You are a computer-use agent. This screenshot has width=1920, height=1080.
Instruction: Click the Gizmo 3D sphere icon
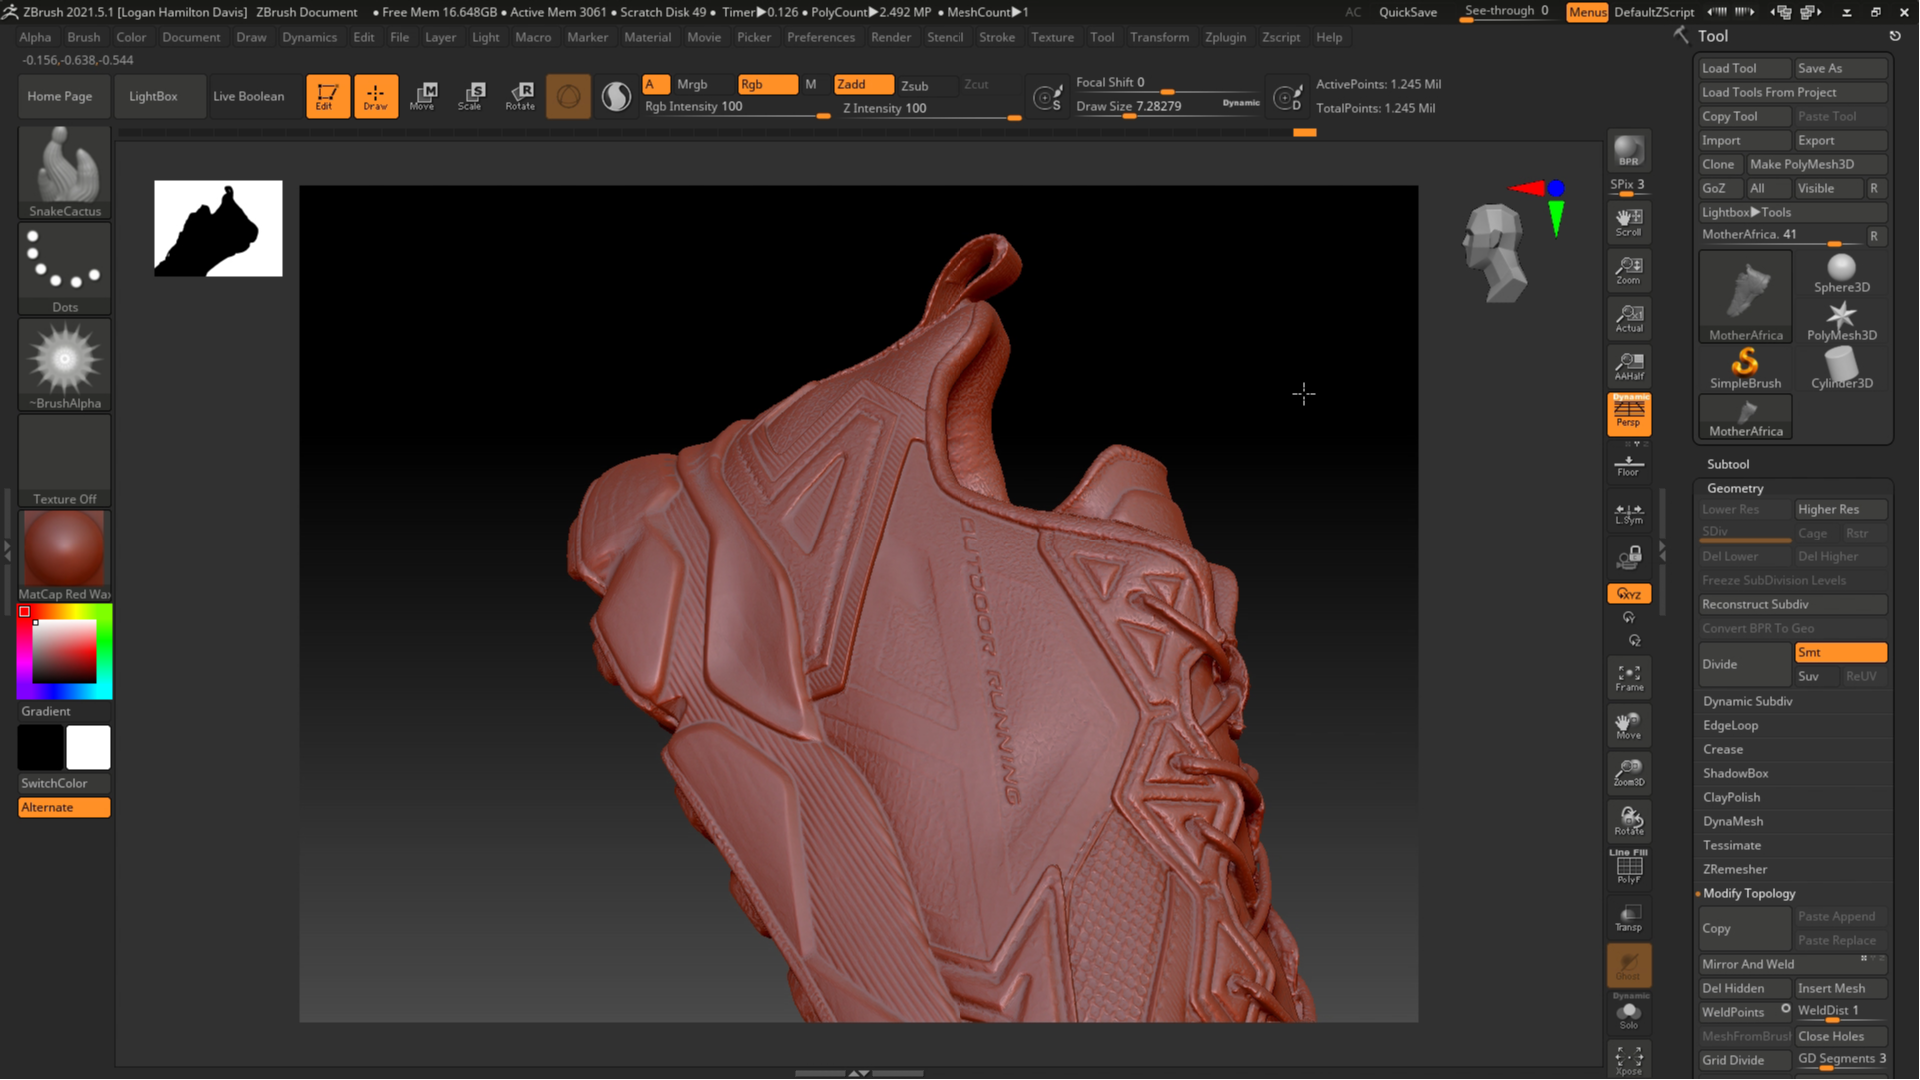pos(568,96)
